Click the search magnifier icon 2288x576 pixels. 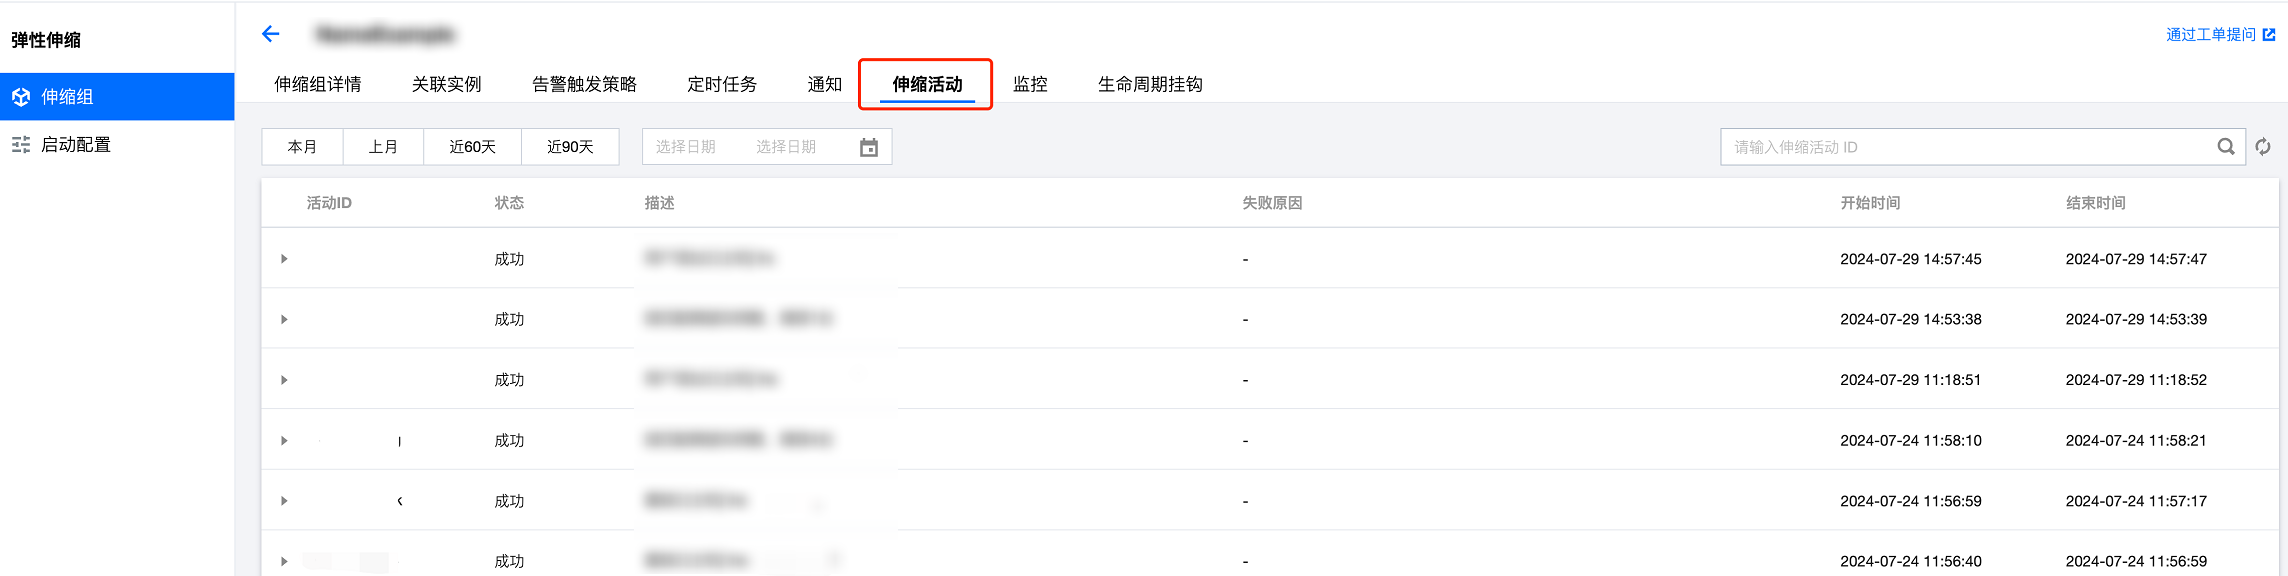pos(2226,147)
